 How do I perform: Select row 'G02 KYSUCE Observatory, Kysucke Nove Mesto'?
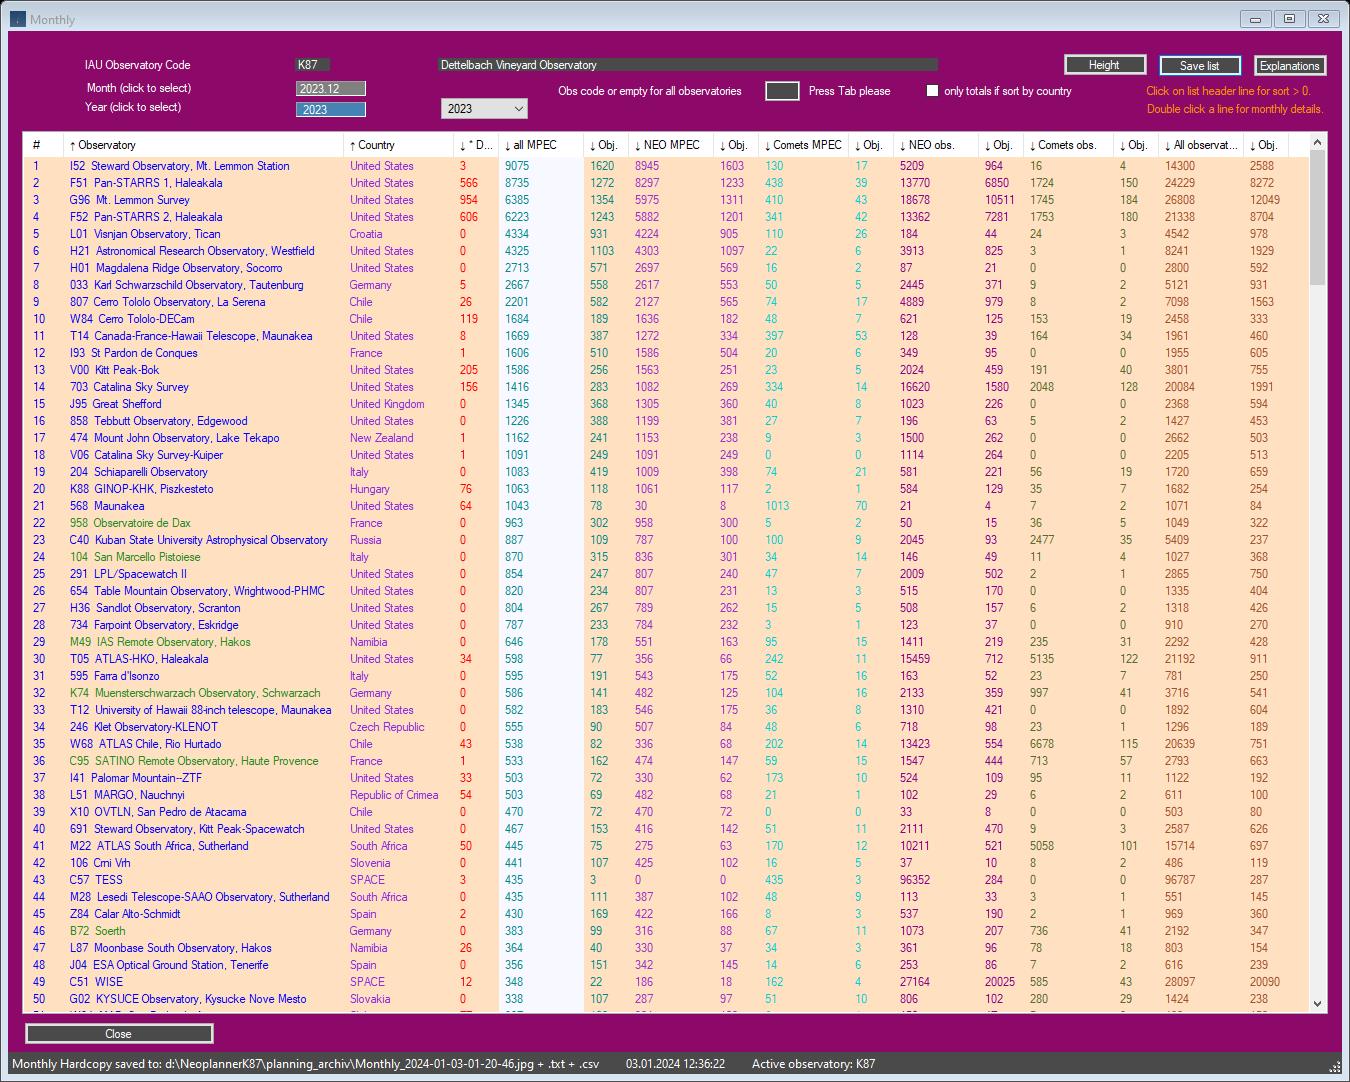[665, 999]
